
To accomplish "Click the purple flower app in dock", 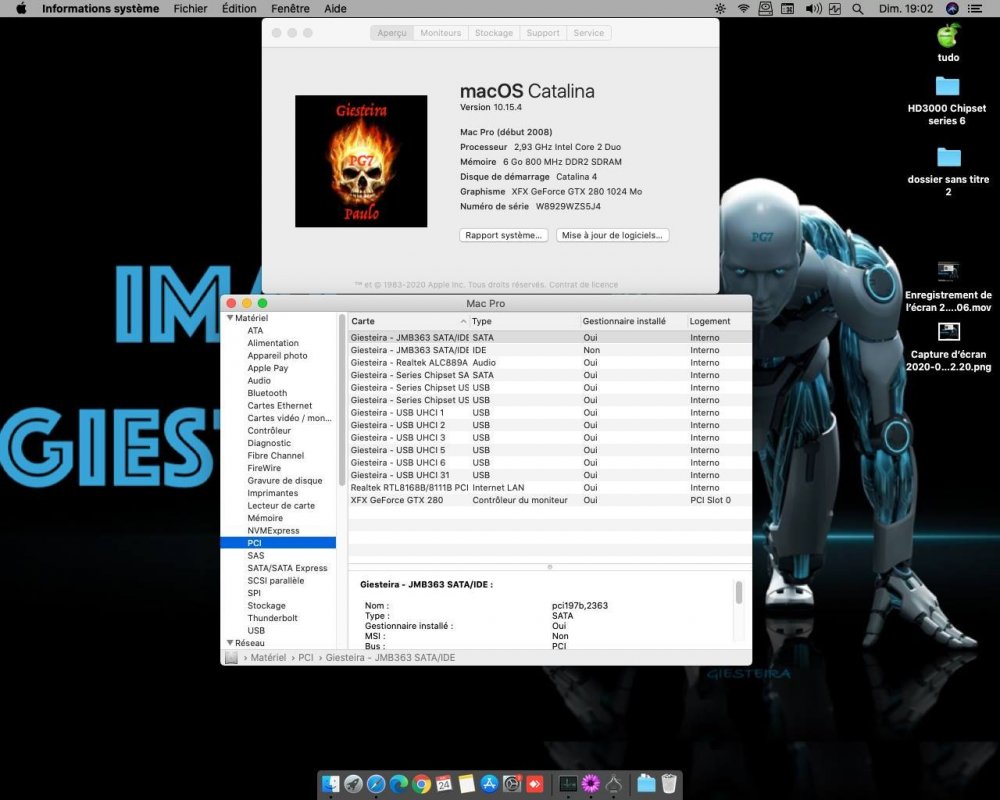I will [x=591, y=783].
